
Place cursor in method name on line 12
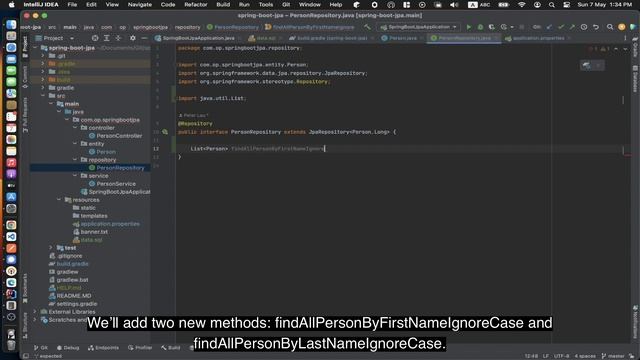pos(278,149)
